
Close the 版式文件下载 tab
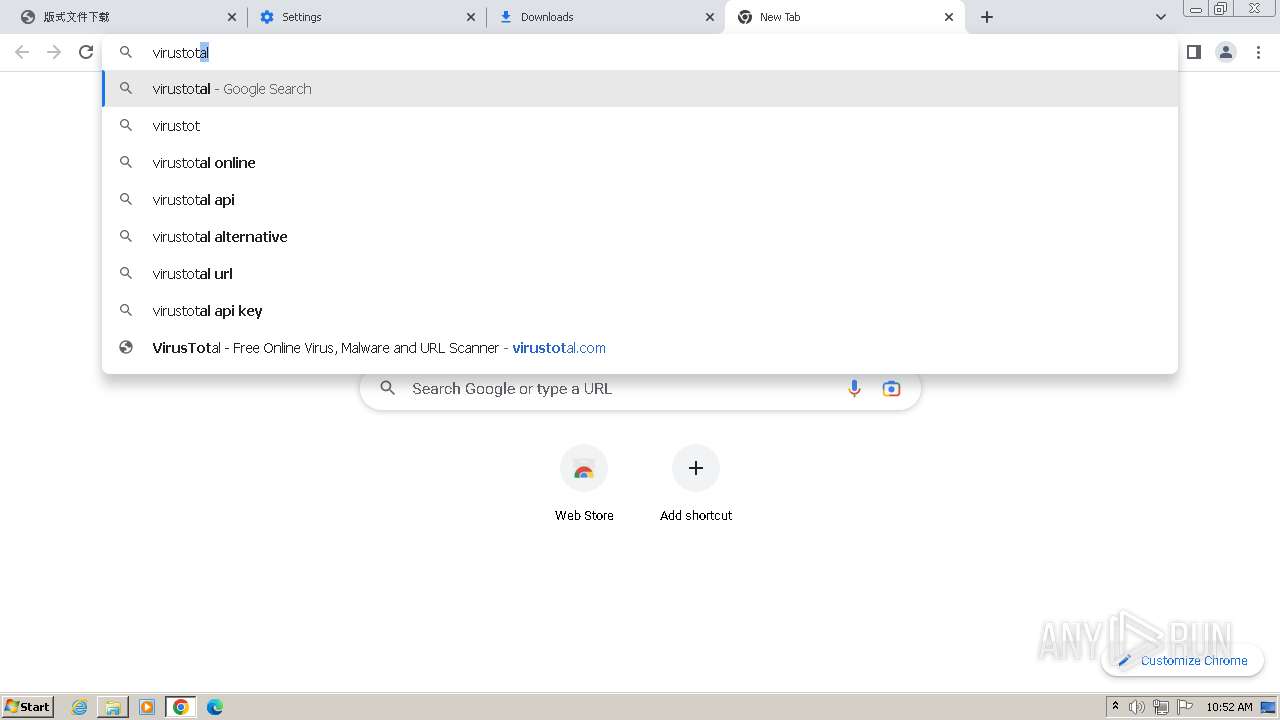(232, 17)
